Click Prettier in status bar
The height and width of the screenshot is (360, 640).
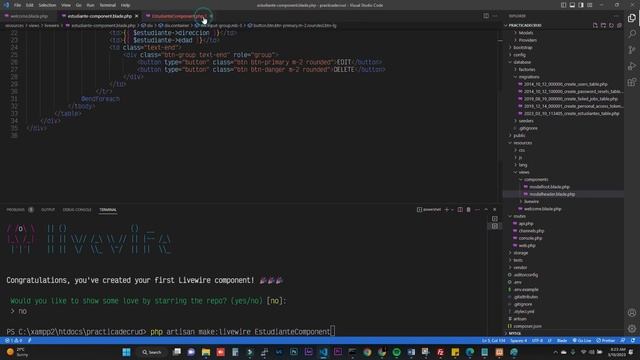click(606, 340)
